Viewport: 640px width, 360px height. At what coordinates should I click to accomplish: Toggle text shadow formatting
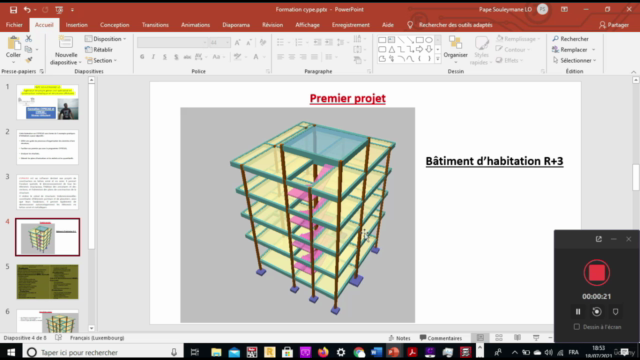pos(176,57)
